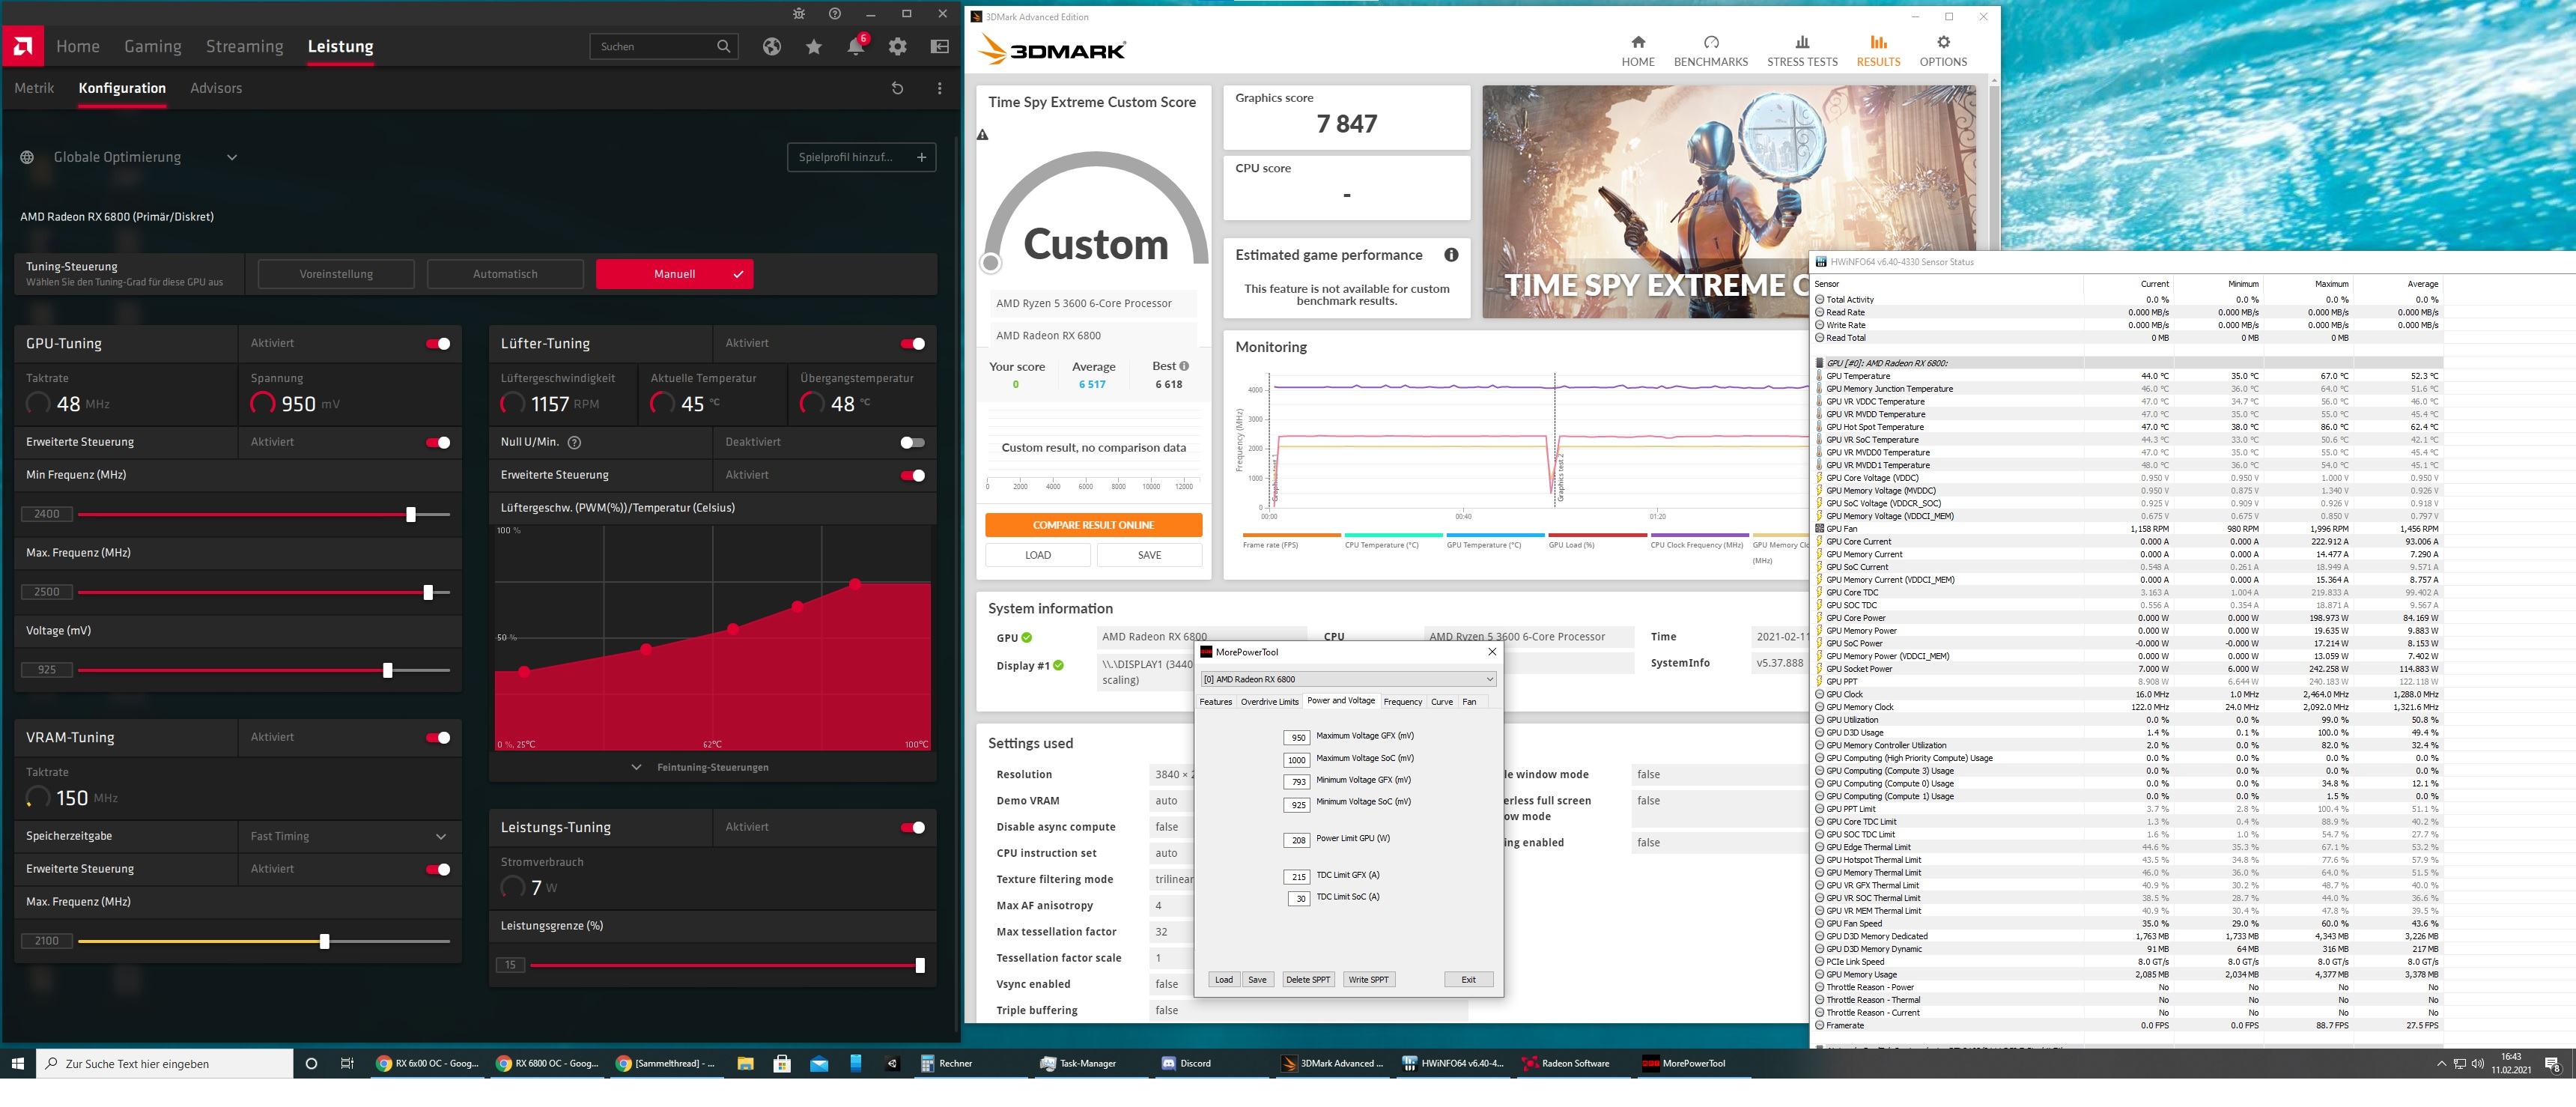Open the Speicherzeitgabe Fast Timing dropdown
Image resolution: width=2576 pixels, height=1107 pixels.
349,836
